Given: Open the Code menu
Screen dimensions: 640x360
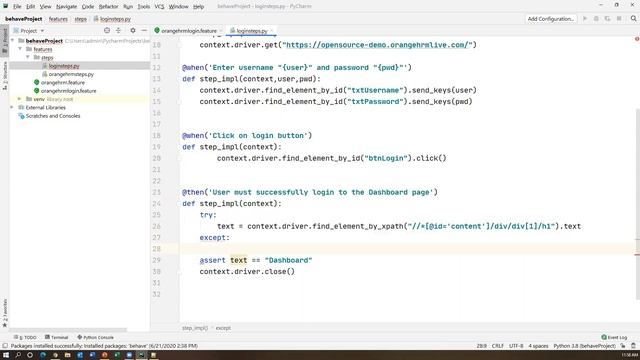Looking at the screenshot, I should point(88,7).
